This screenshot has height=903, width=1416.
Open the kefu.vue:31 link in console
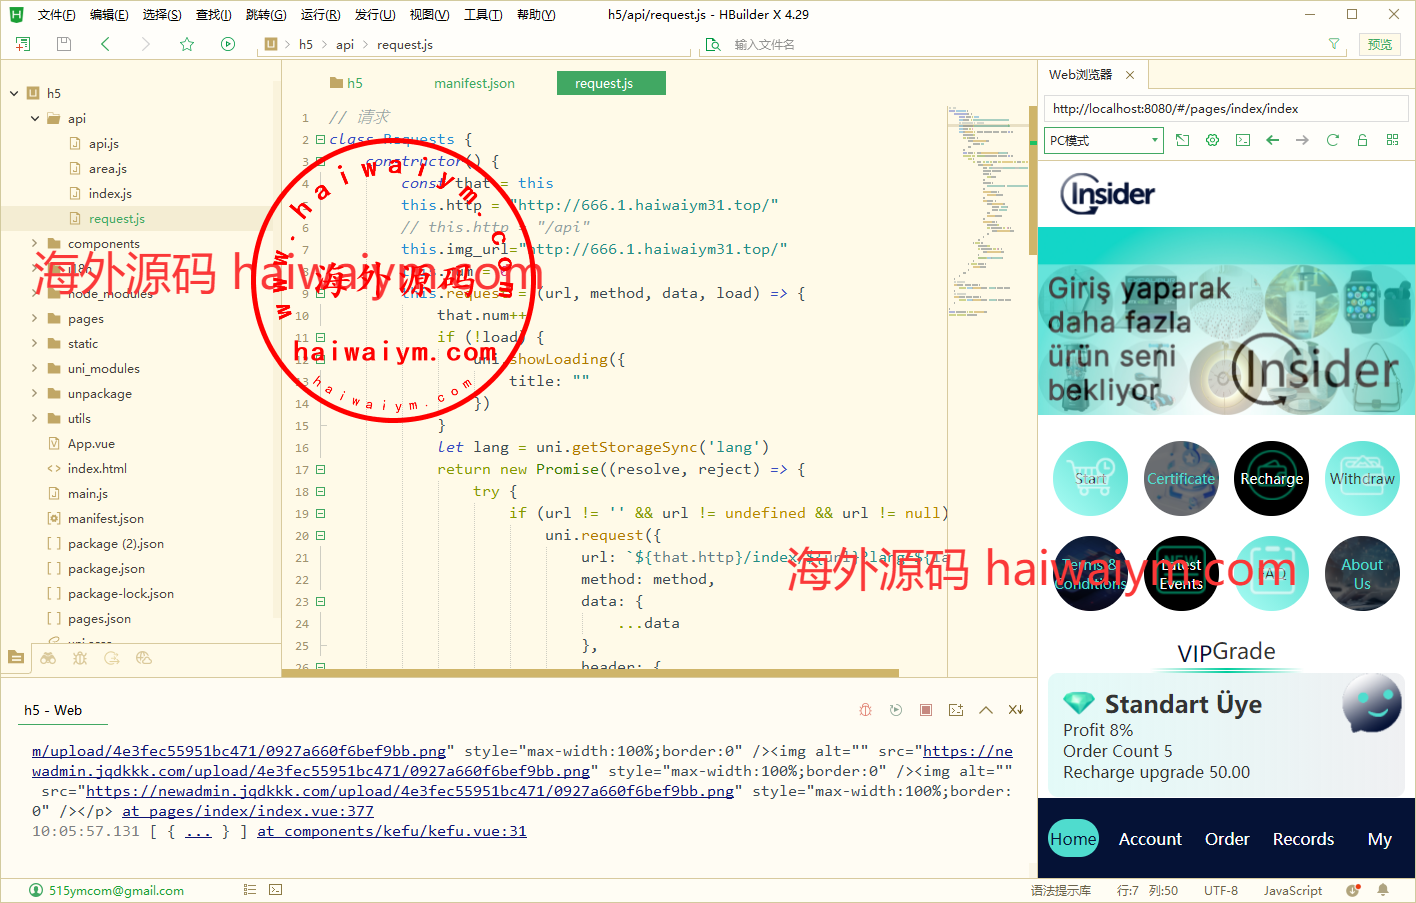pyautogui.click(x=391, y=831)
